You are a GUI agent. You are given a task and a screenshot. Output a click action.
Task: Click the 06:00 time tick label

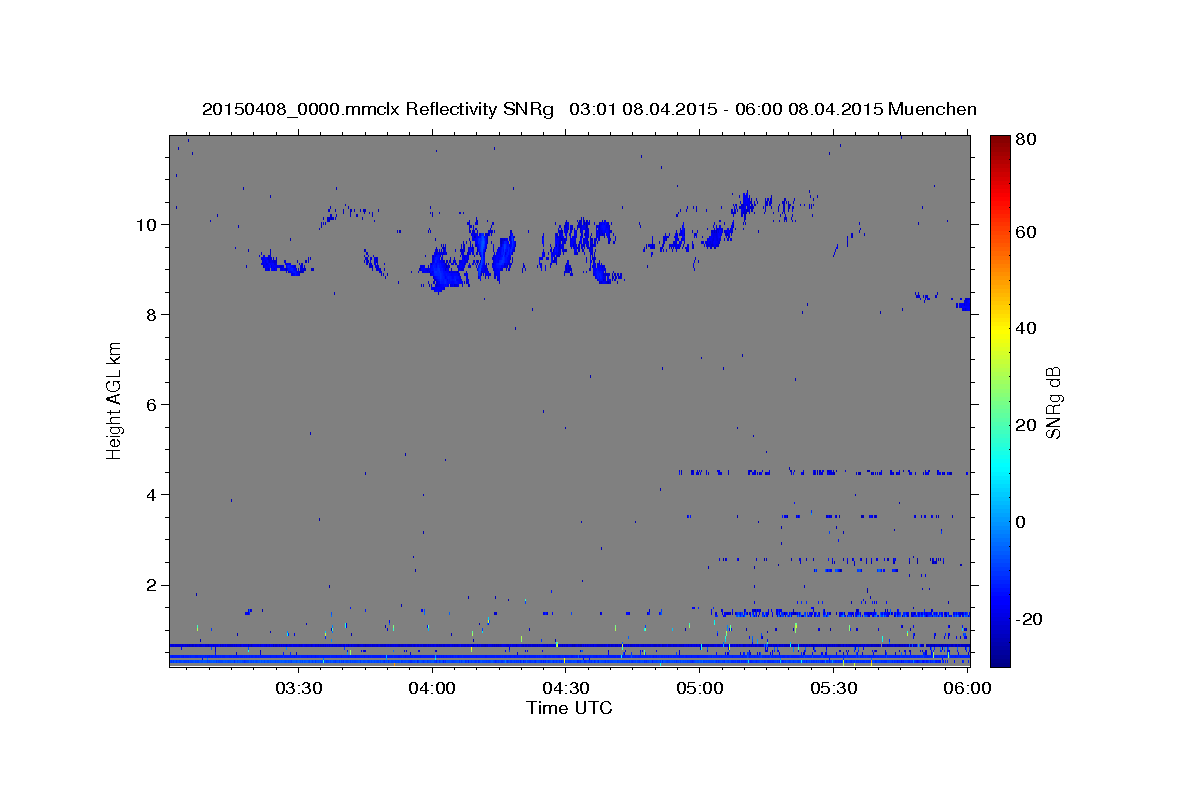click(968, 688)
